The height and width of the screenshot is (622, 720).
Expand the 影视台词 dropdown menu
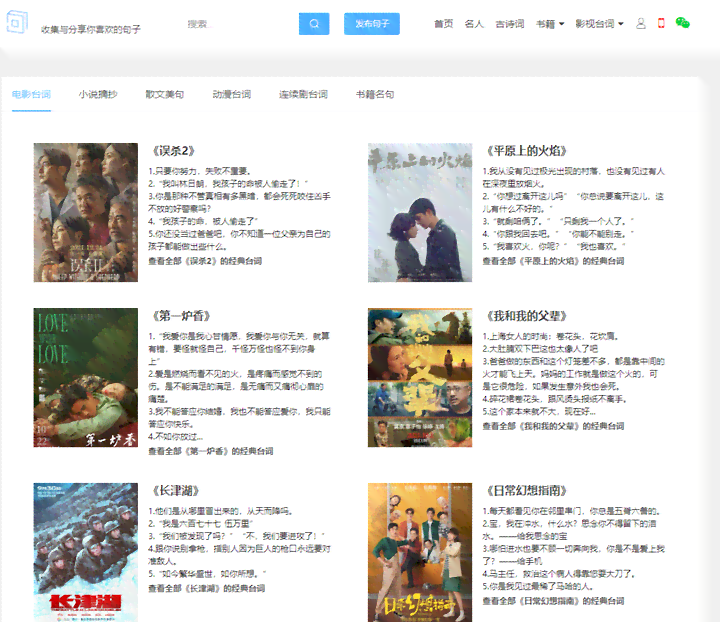pos(599,24)
